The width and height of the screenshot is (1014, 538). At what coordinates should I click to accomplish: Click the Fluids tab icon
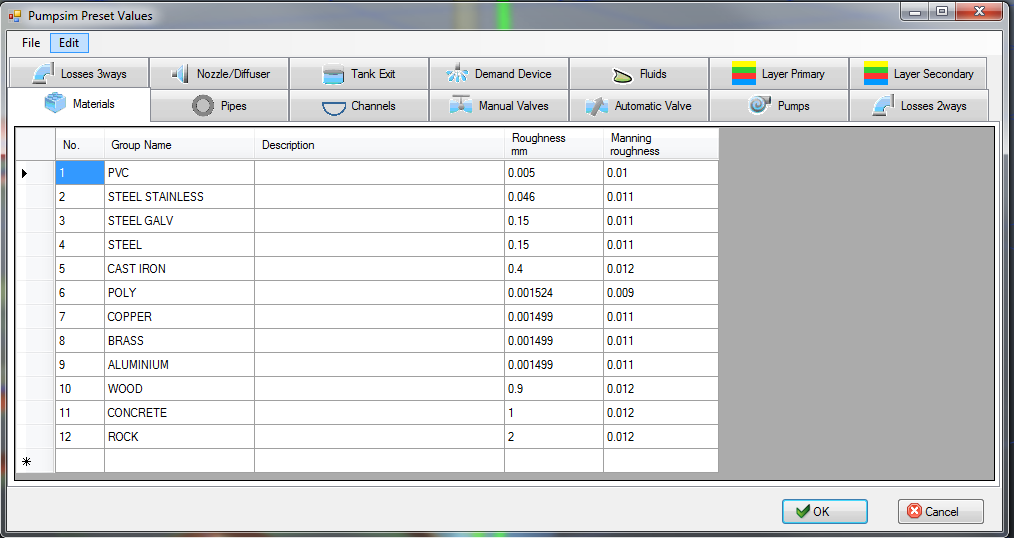pos(622,74)
